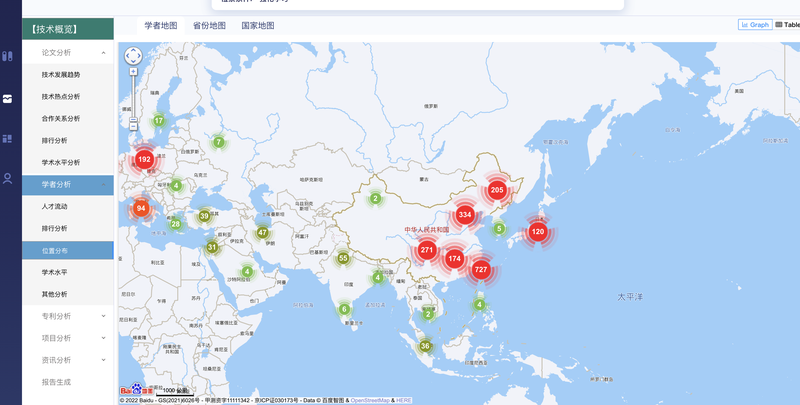Click the green 7 cluster marker
The image size is (800, 405).
click(218, 142)
